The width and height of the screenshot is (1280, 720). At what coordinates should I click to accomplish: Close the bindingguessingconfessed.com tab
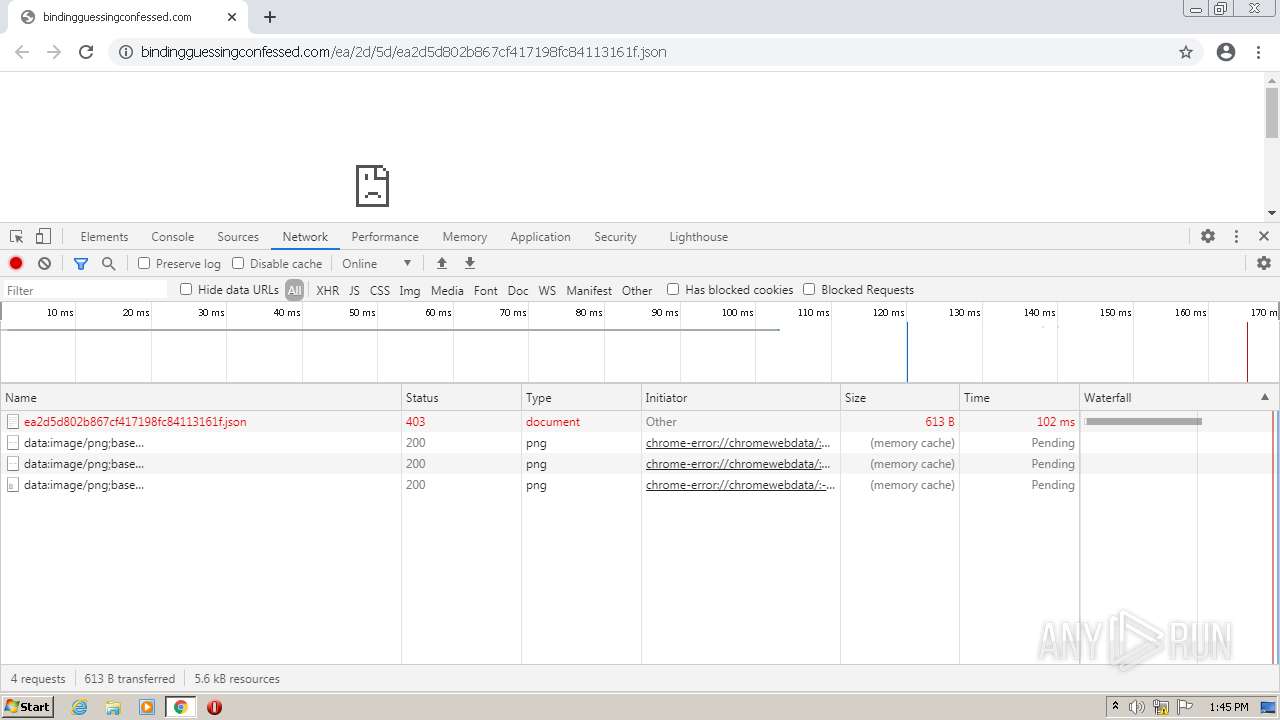(232, 17)
